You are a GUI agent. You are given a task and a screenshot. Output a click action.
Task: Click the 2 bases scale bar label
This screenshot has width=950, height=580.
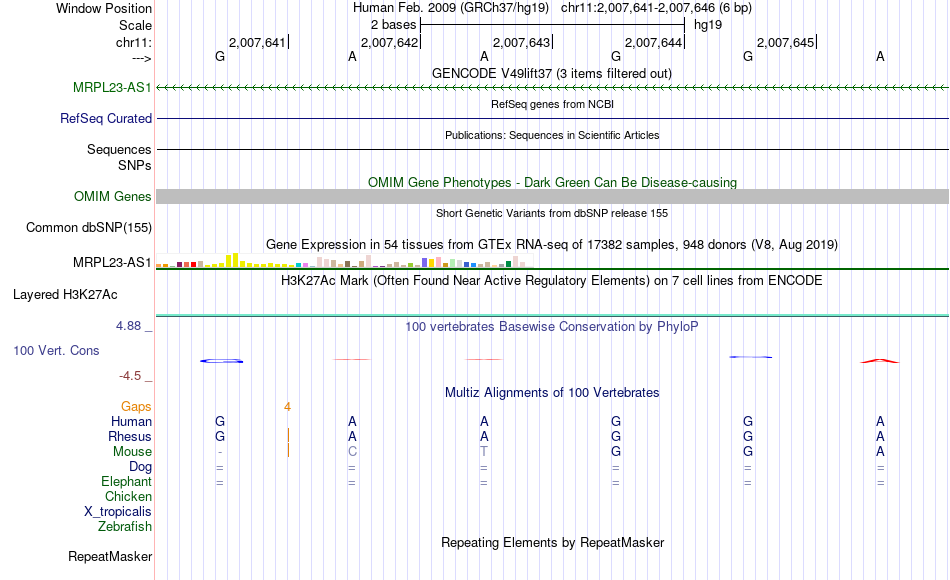[x=394, y=25]
